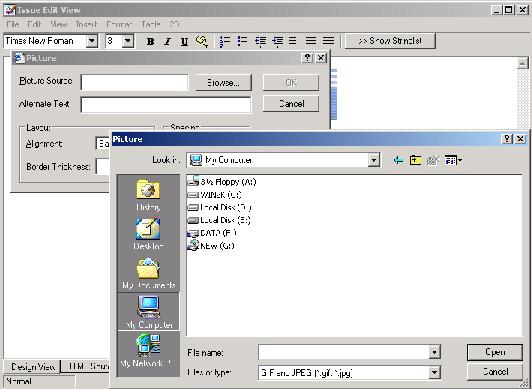
Task: Click the Alternate Text input field
Action: 166,104
